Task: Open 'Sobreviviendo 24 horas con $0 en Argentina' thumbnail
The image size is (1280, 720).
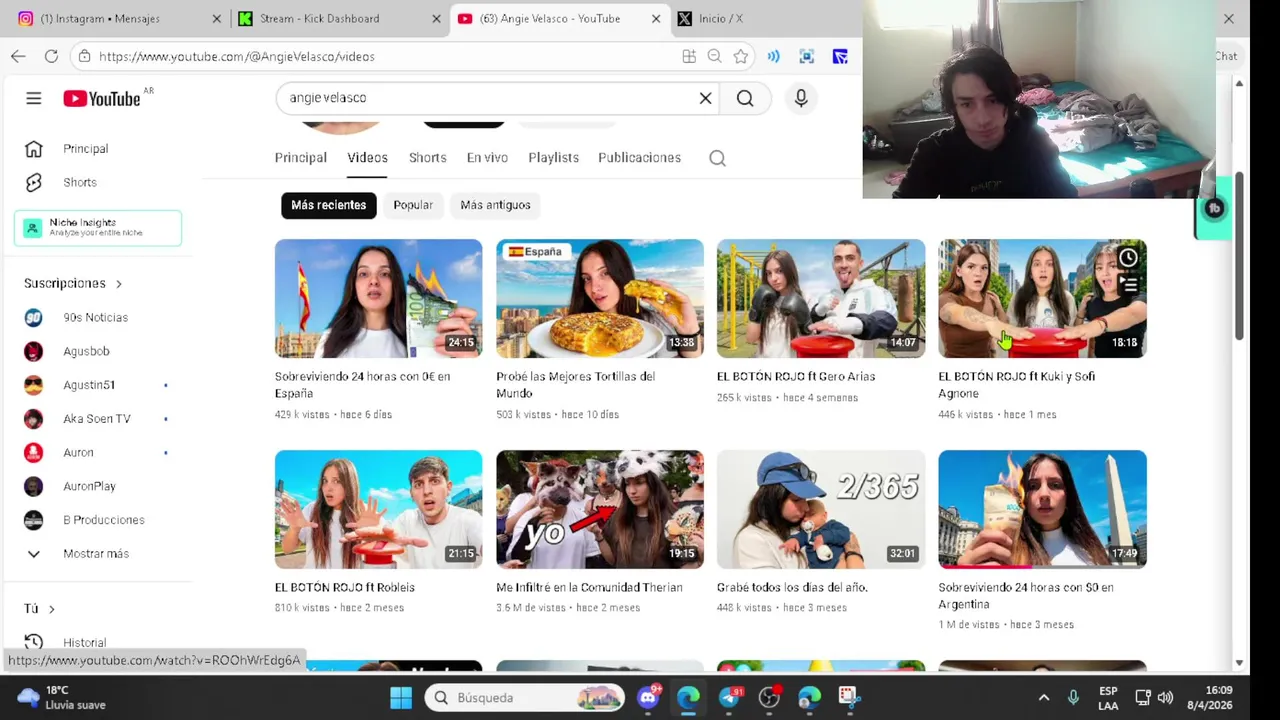Action: pos(1042,509)
